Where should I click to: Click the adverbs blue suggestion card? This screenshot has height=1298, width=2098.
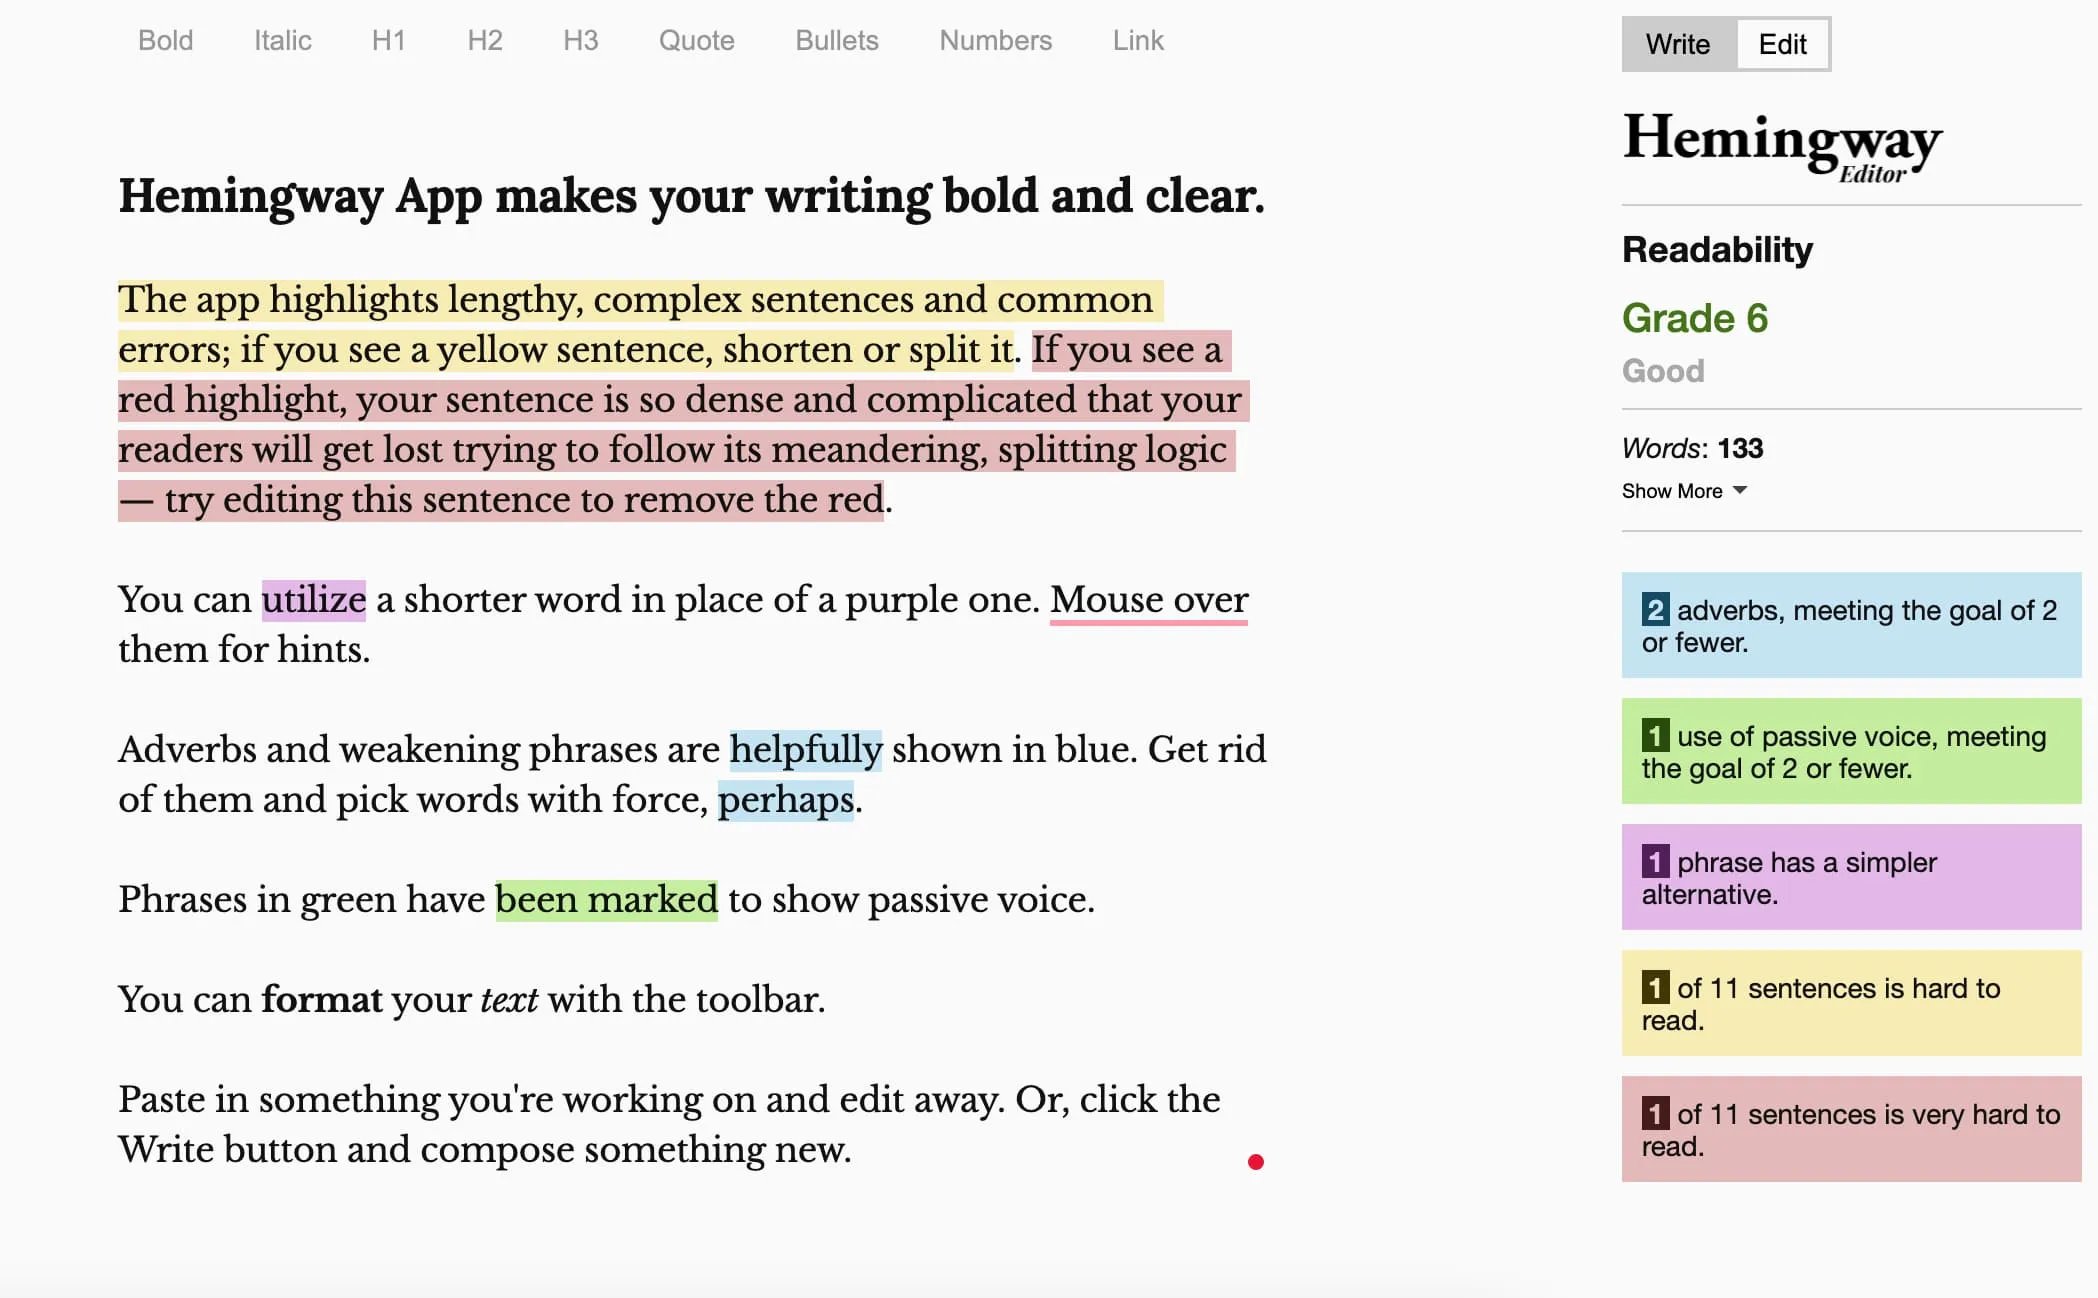[1854, 624]
